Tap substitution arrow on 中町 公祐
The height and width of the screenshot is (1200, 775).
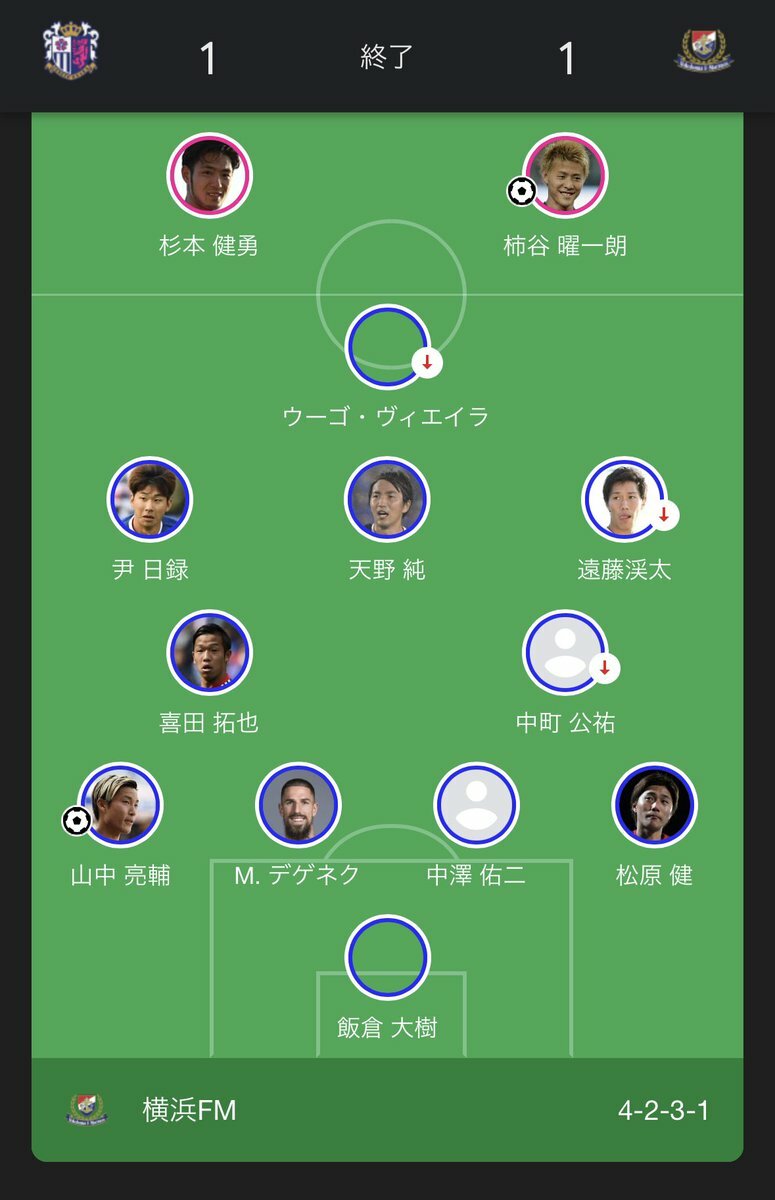pyautogui.click(x=604, y=667)
